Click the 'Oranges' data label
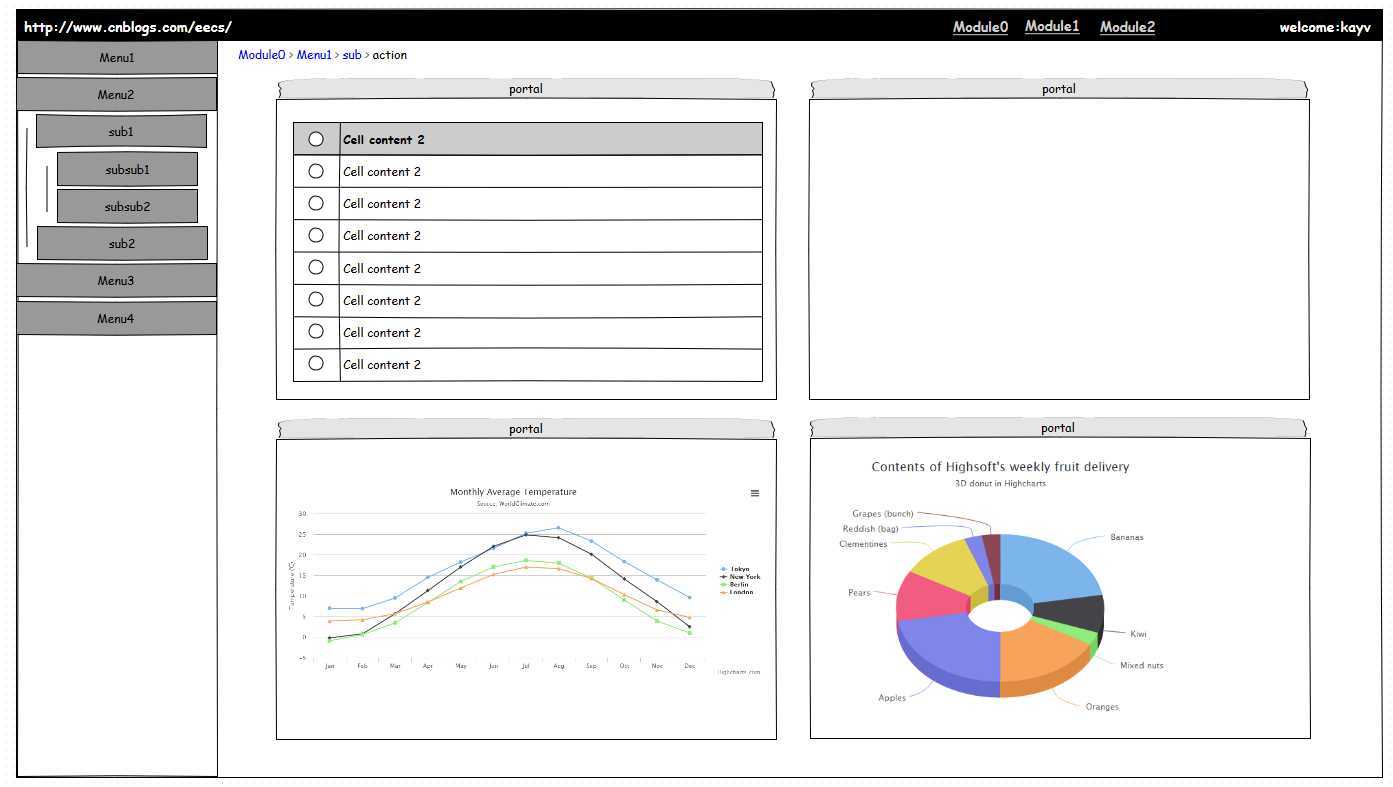The height and width of the screenshot is (787, 1393). pyautogui.click(x=1102, y=707)
